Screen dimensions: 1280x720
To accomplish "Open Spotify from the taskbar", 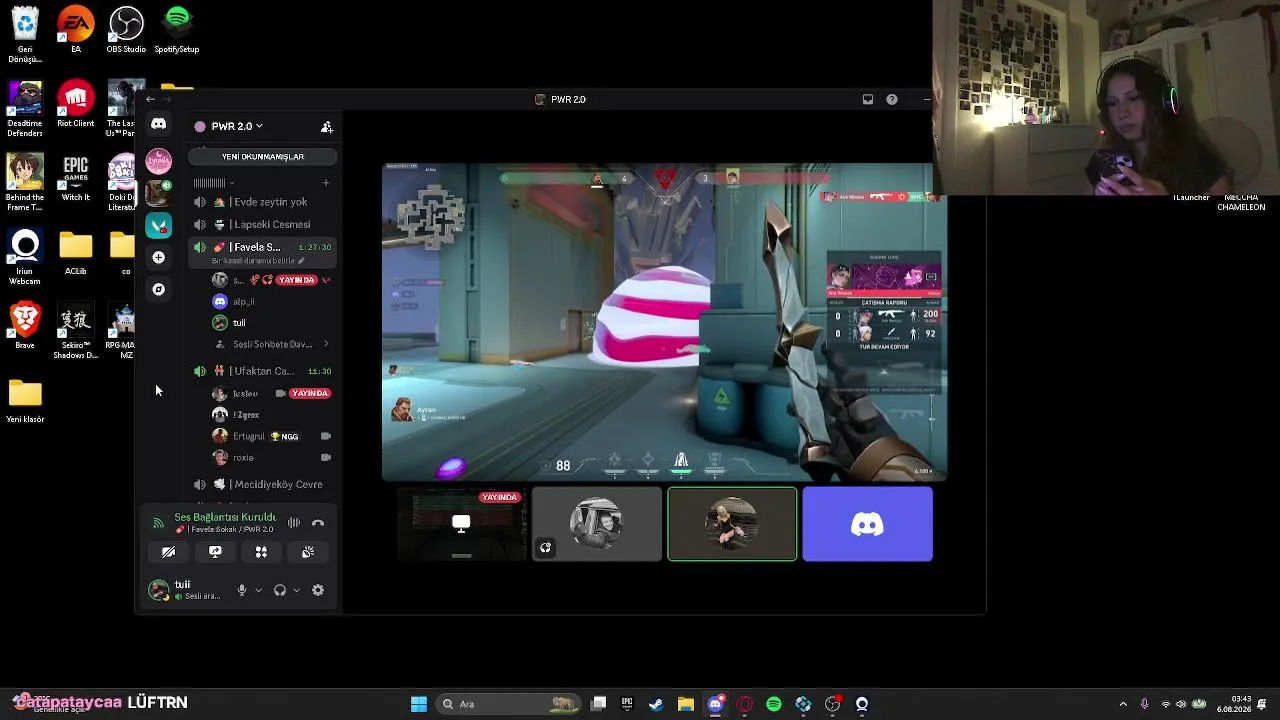I will point(774,704).
